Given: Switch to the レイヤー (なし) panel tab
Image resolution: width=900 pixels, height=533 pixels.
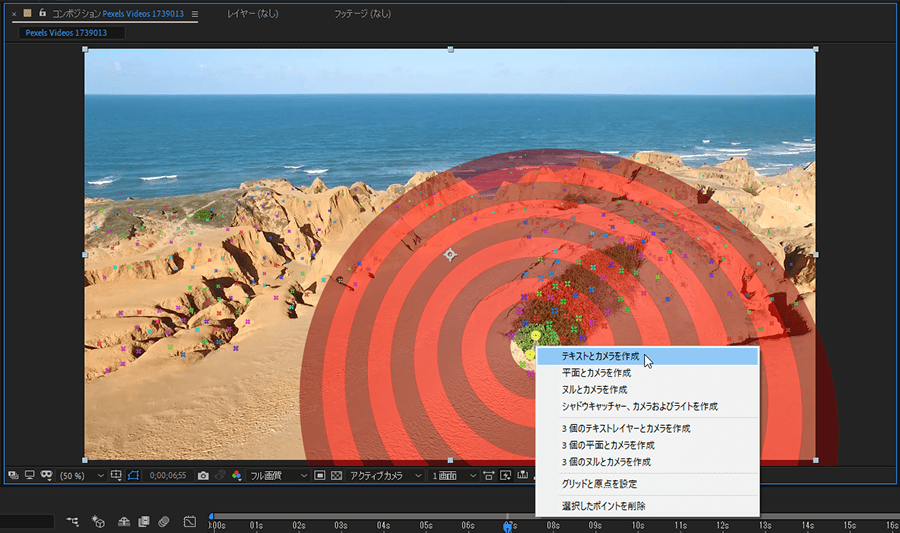Looking at the screenshot, I should tap(253, 13).
